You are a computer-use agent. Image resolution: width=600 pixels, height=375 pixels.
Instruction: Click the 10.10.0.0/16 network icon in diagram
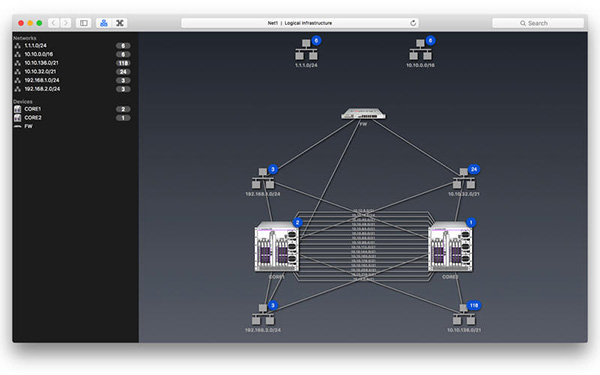point(420,50)
